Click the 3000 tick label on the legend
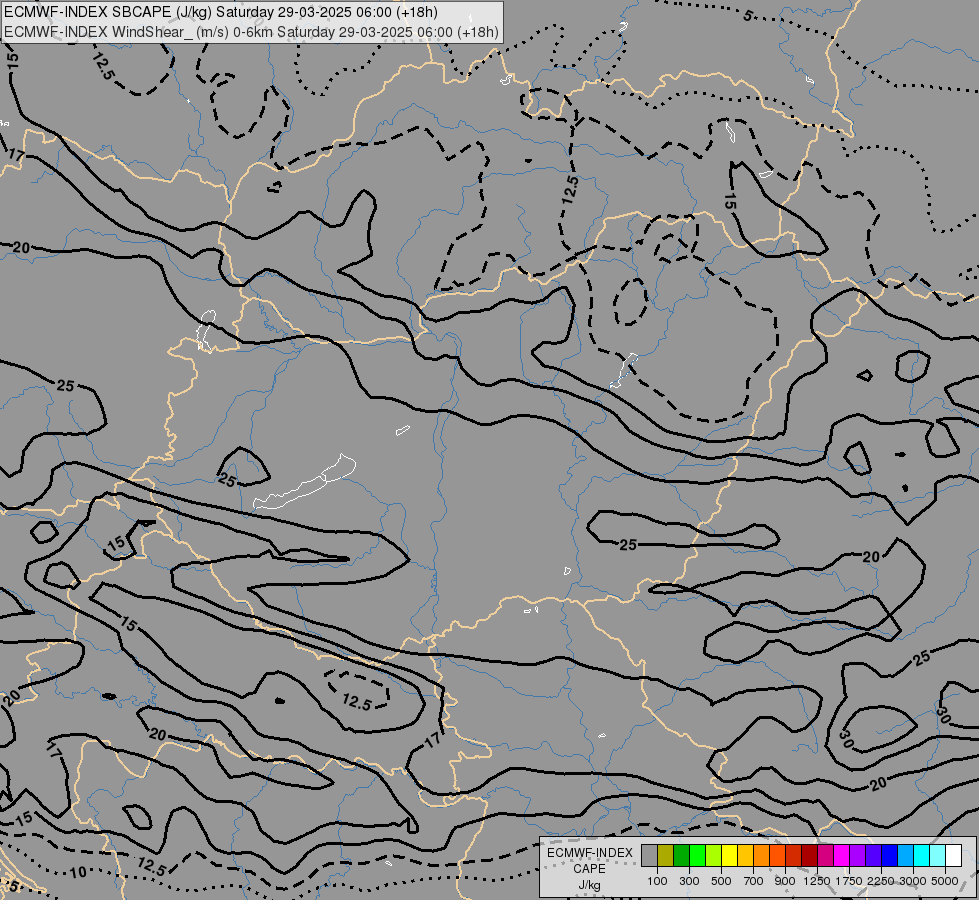This screenshot has width=979, height=900. [913, 881]
